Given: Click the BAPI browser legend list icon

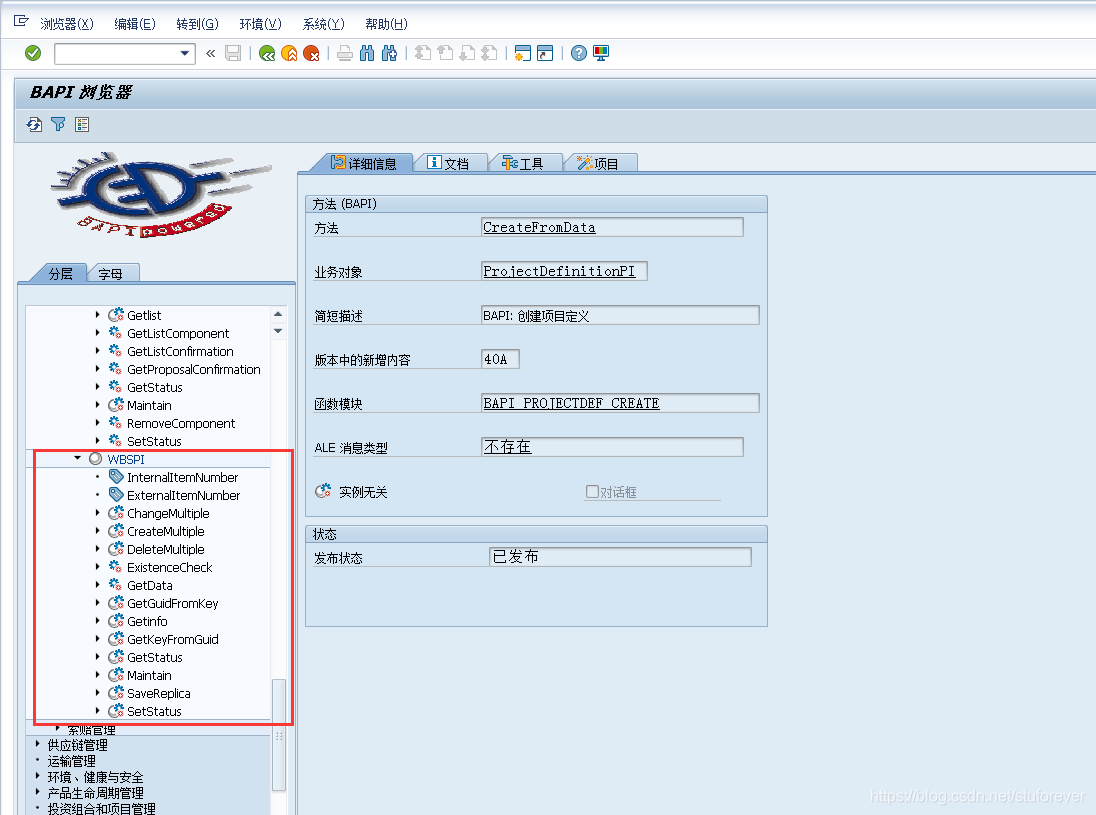Looking at the screenshot, I should point(82,124).
